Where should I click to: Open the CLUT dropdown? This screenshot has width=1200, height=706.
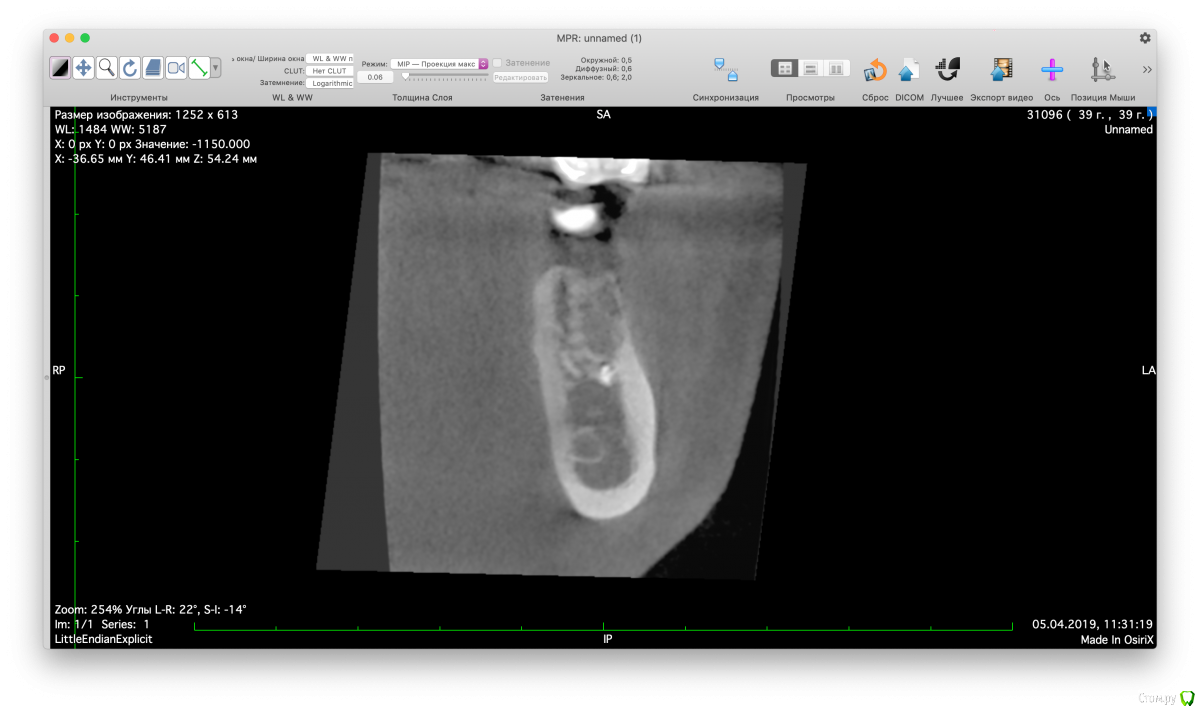[x=330, y=71]
